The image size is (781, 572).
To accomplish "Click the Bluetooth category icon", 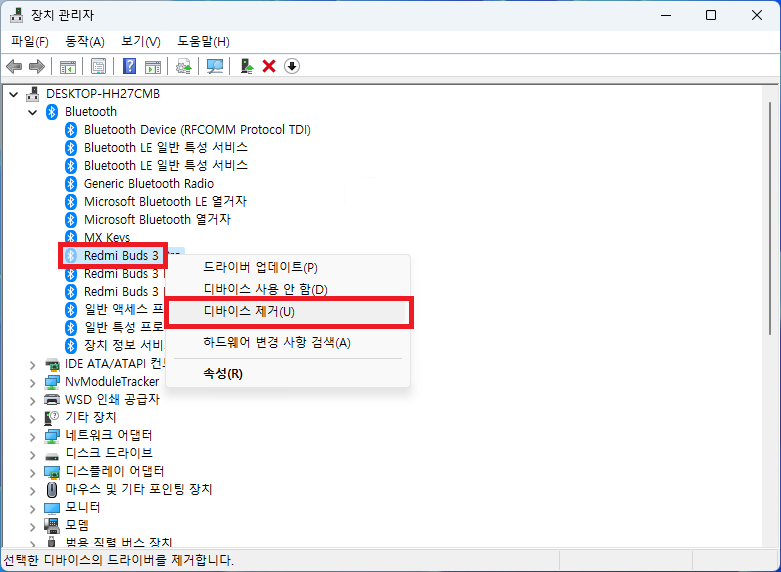I will point(52,112).
